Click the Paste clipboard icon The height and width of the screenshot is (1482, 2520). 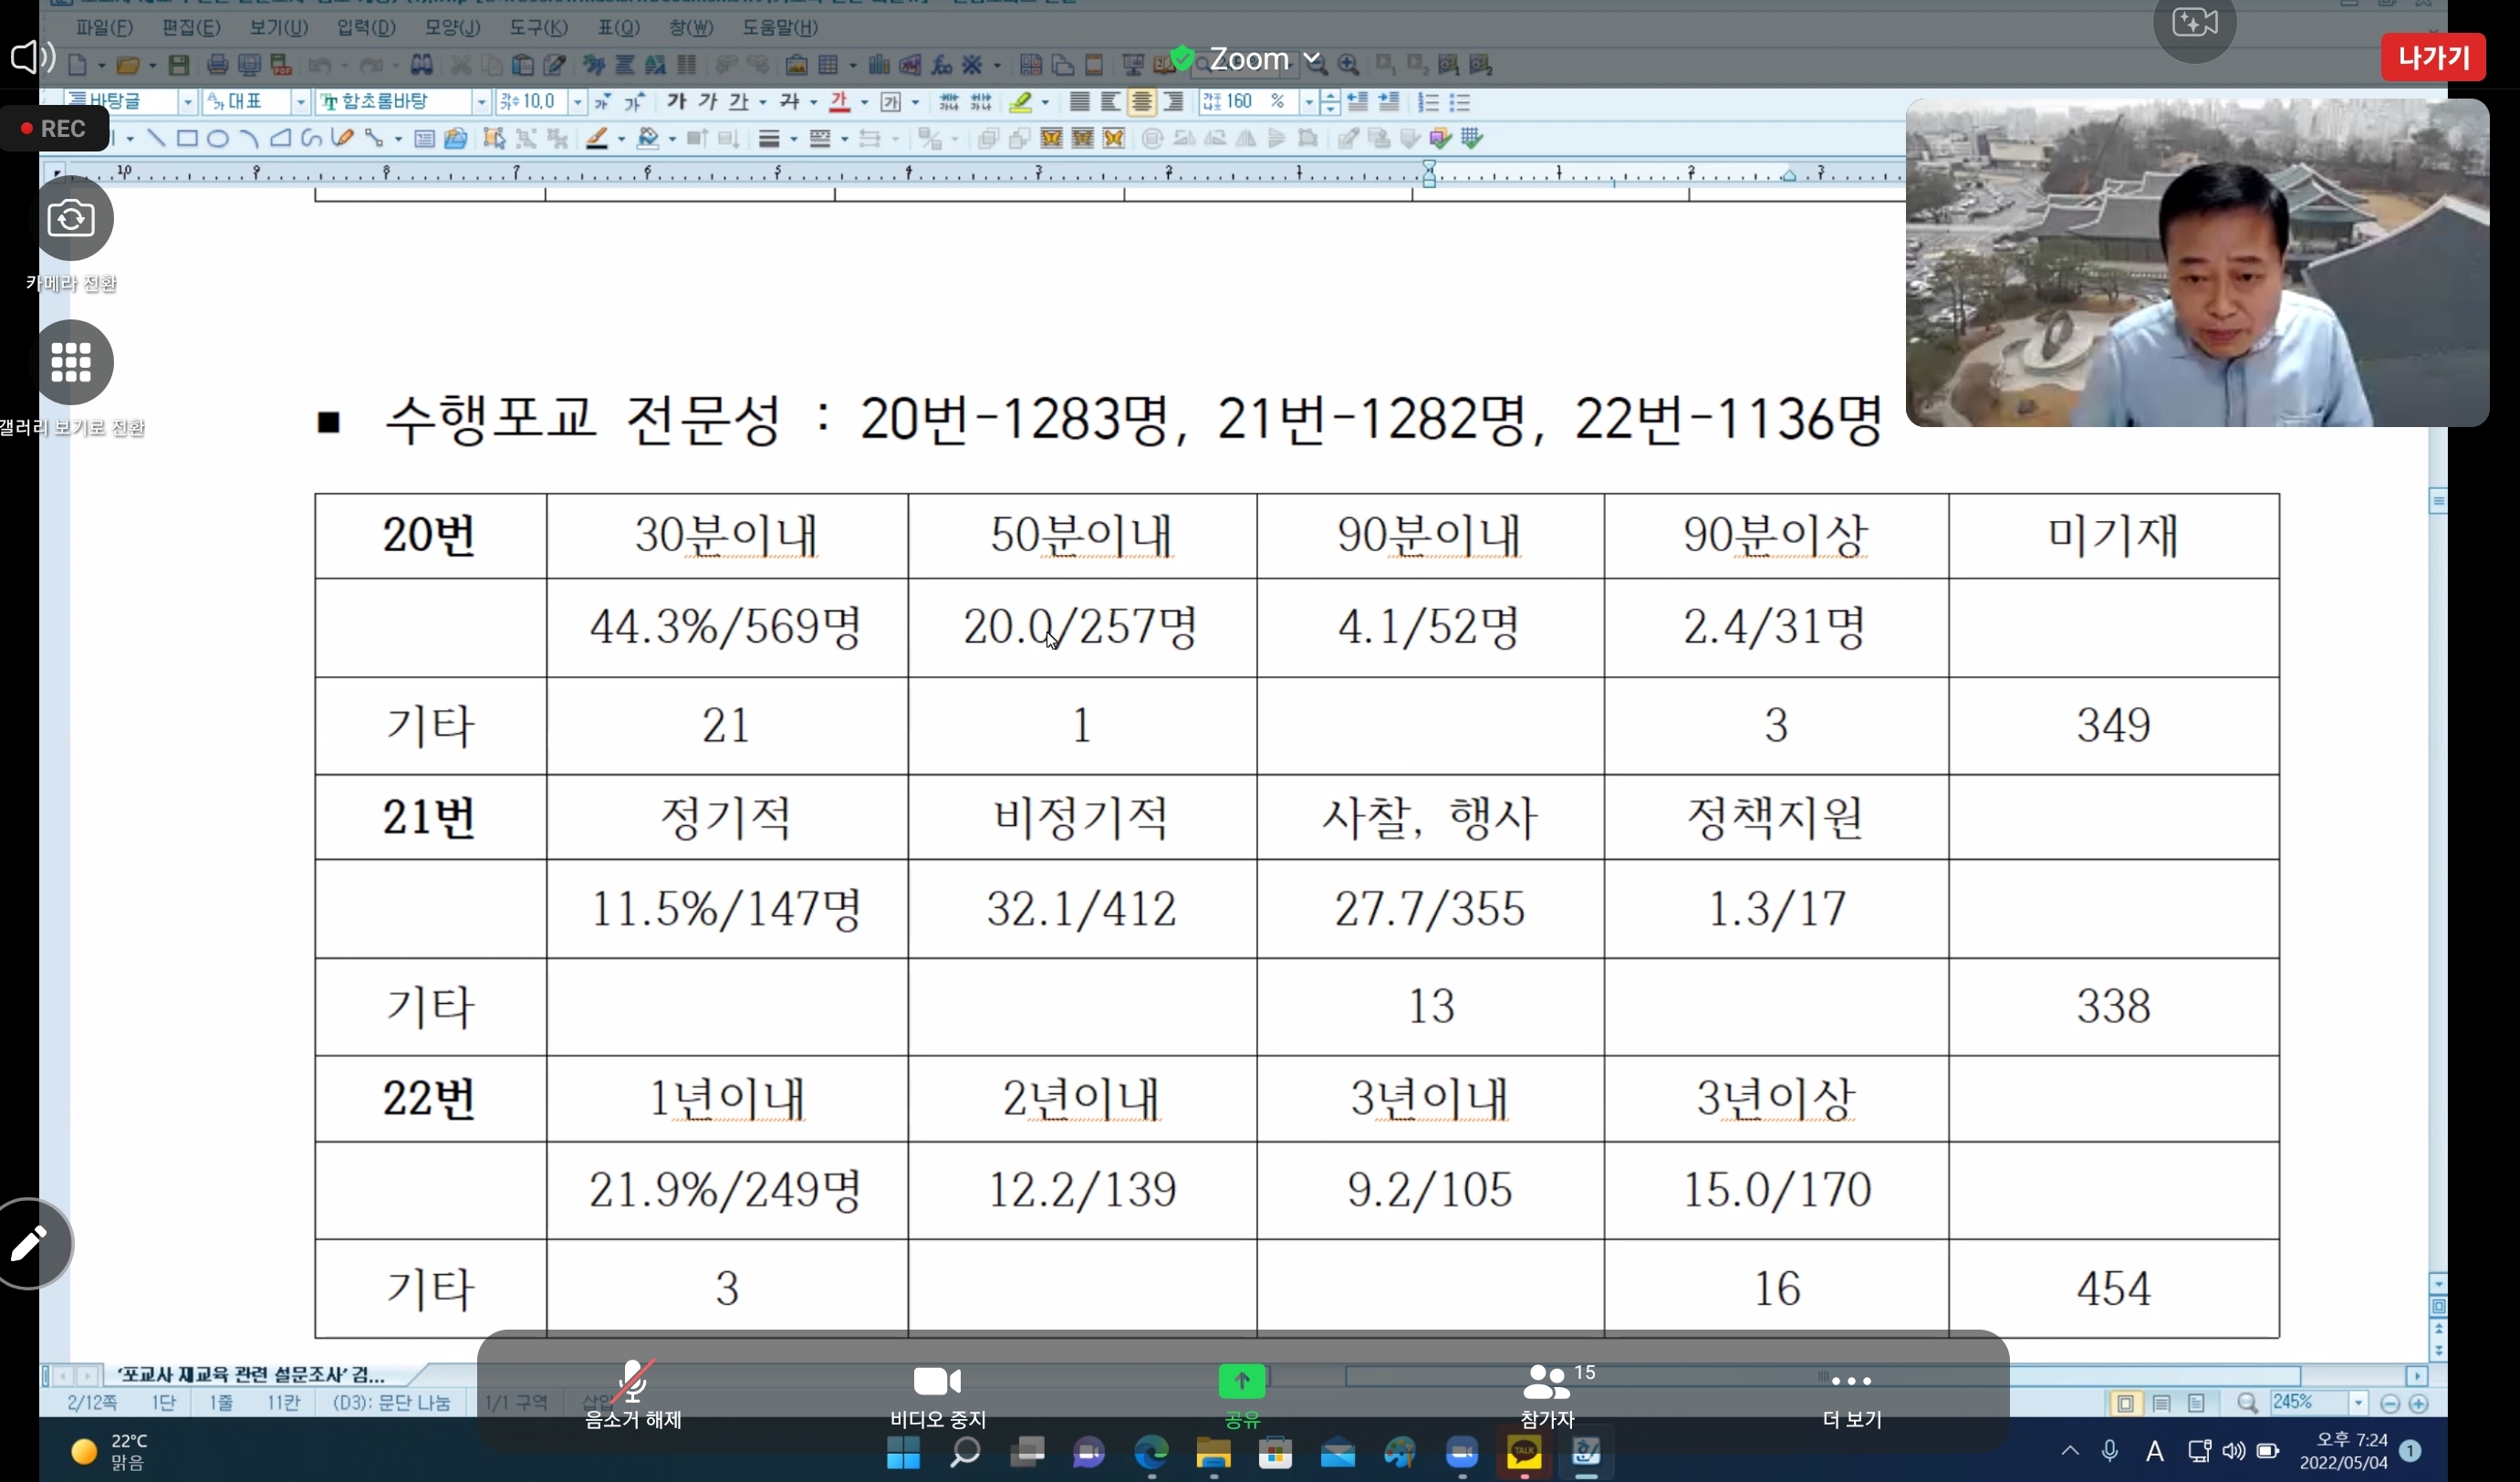pos(522,65)
